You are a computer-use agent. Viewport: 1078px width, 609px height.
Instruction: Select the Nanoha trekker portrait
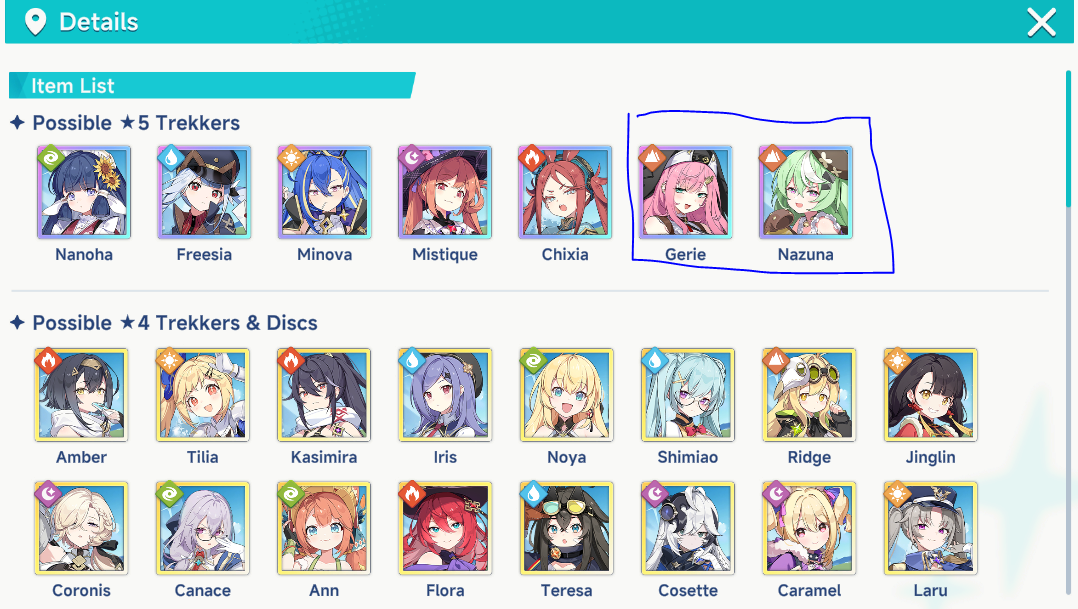(84, 192)
